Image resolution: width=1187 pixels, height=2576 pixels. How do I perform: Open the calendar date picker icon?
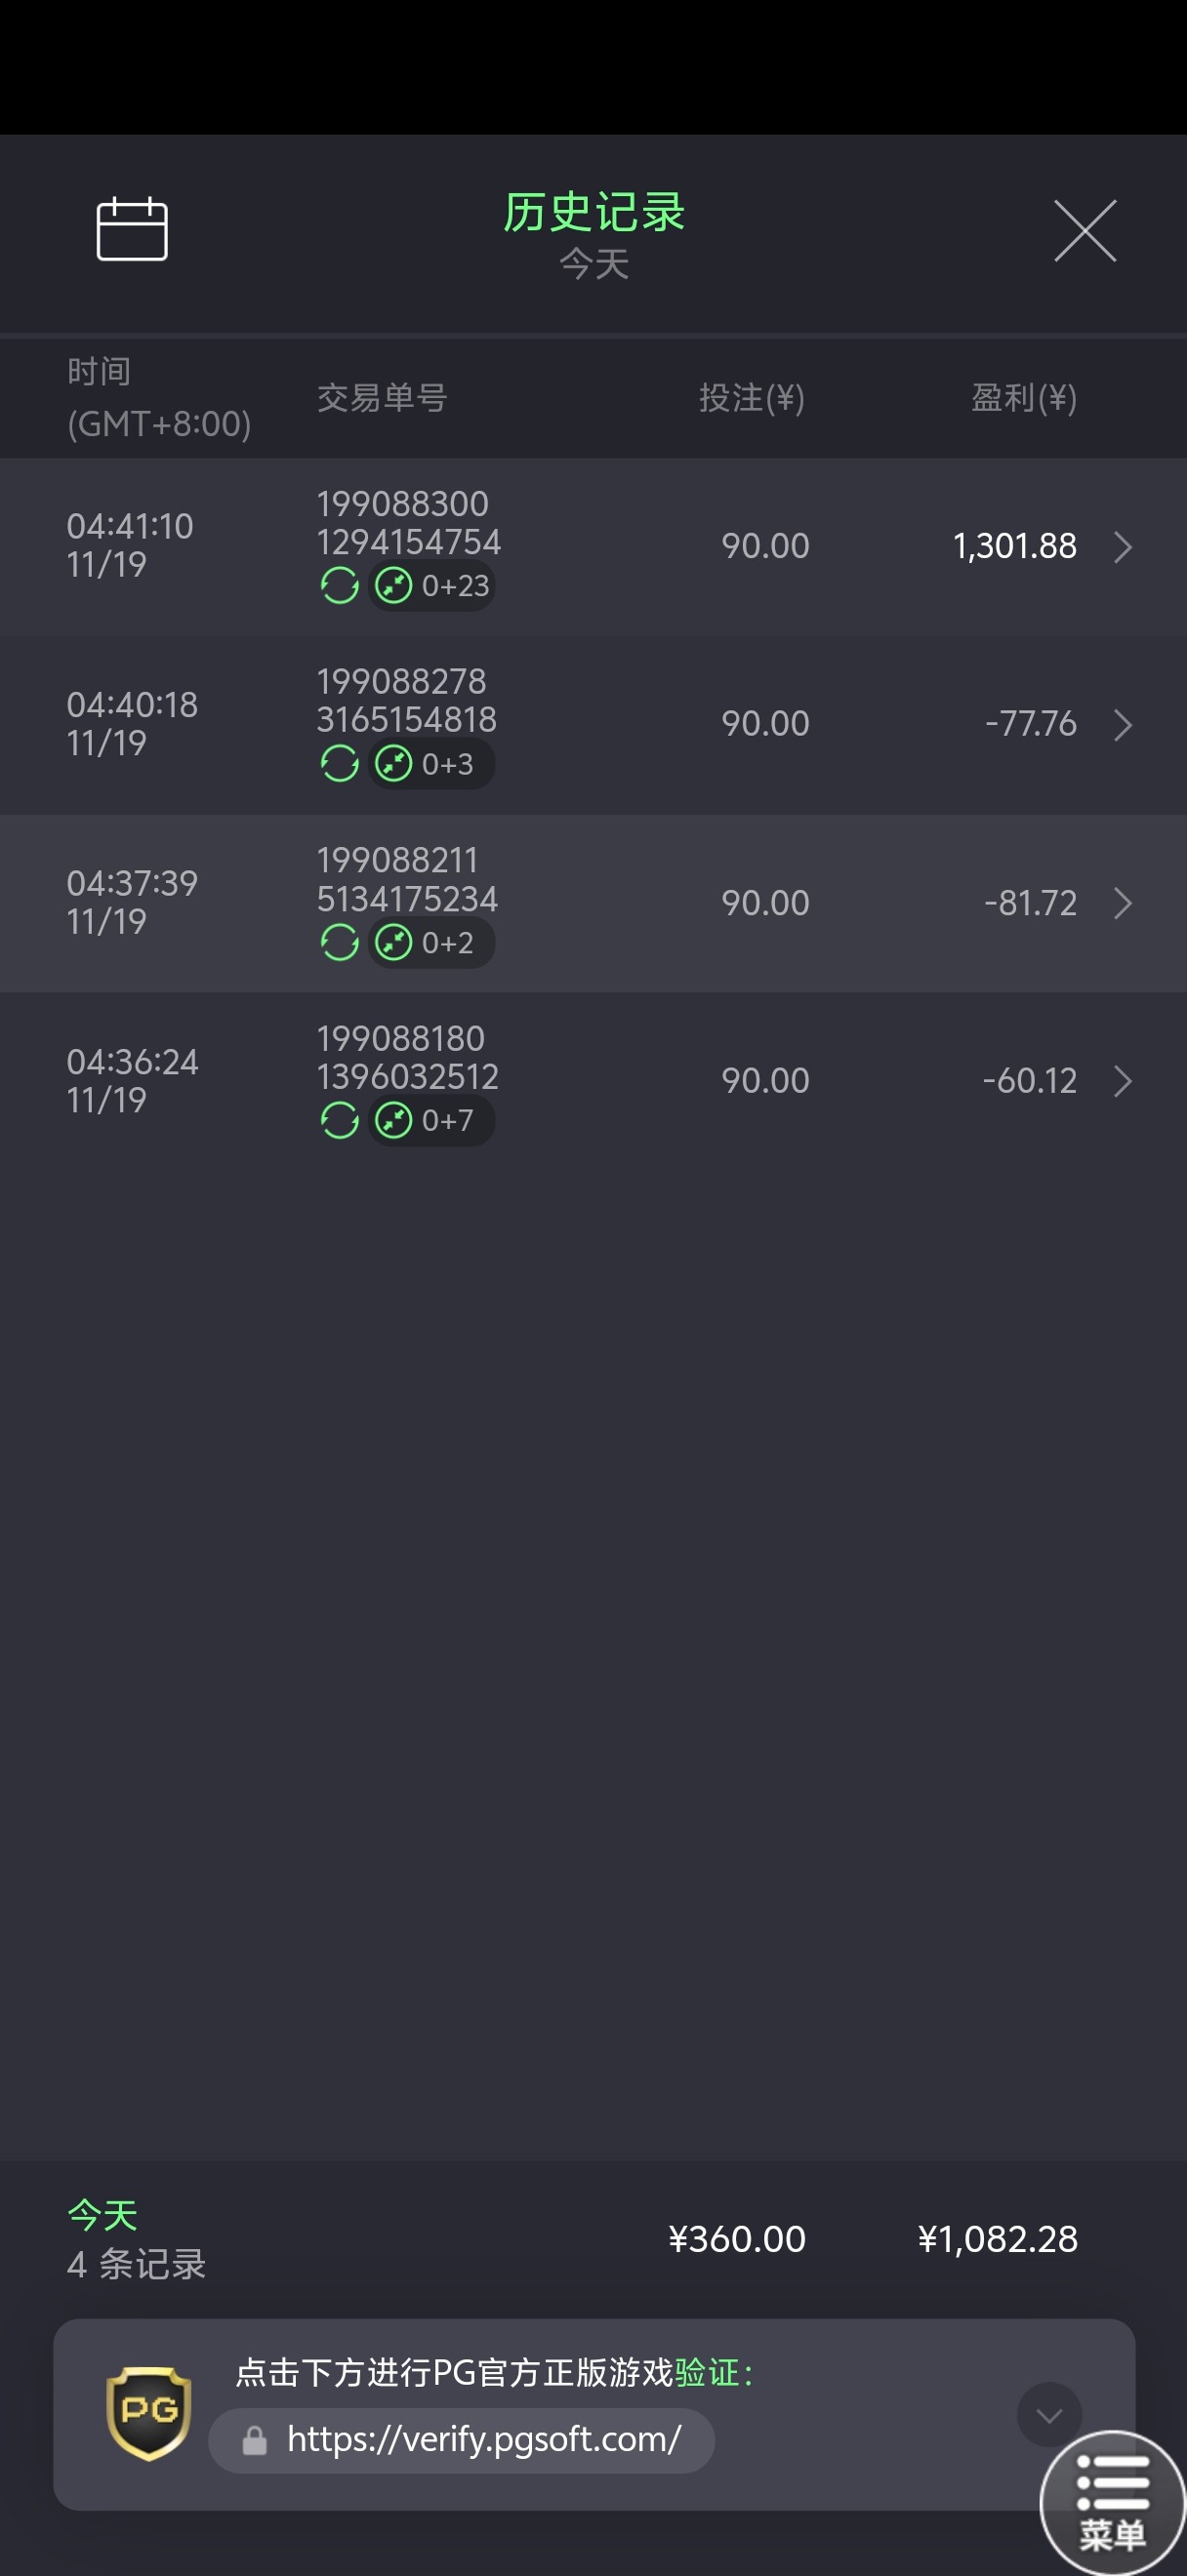click(x=132, y=229)
